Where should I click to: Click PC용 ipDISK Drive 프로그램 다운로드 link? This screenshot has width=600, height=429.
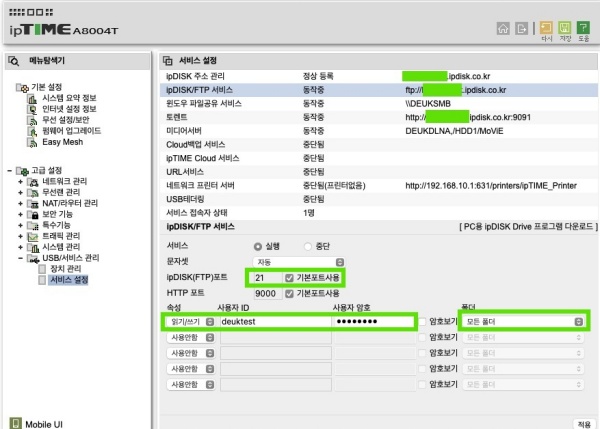(524, 227)
